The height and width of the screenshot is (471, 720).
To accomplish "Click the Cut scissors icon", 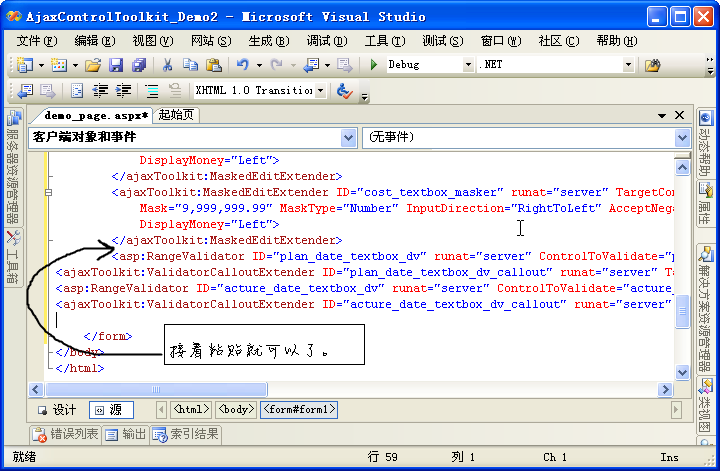I will pyautogui.click(x=168, y=65).
